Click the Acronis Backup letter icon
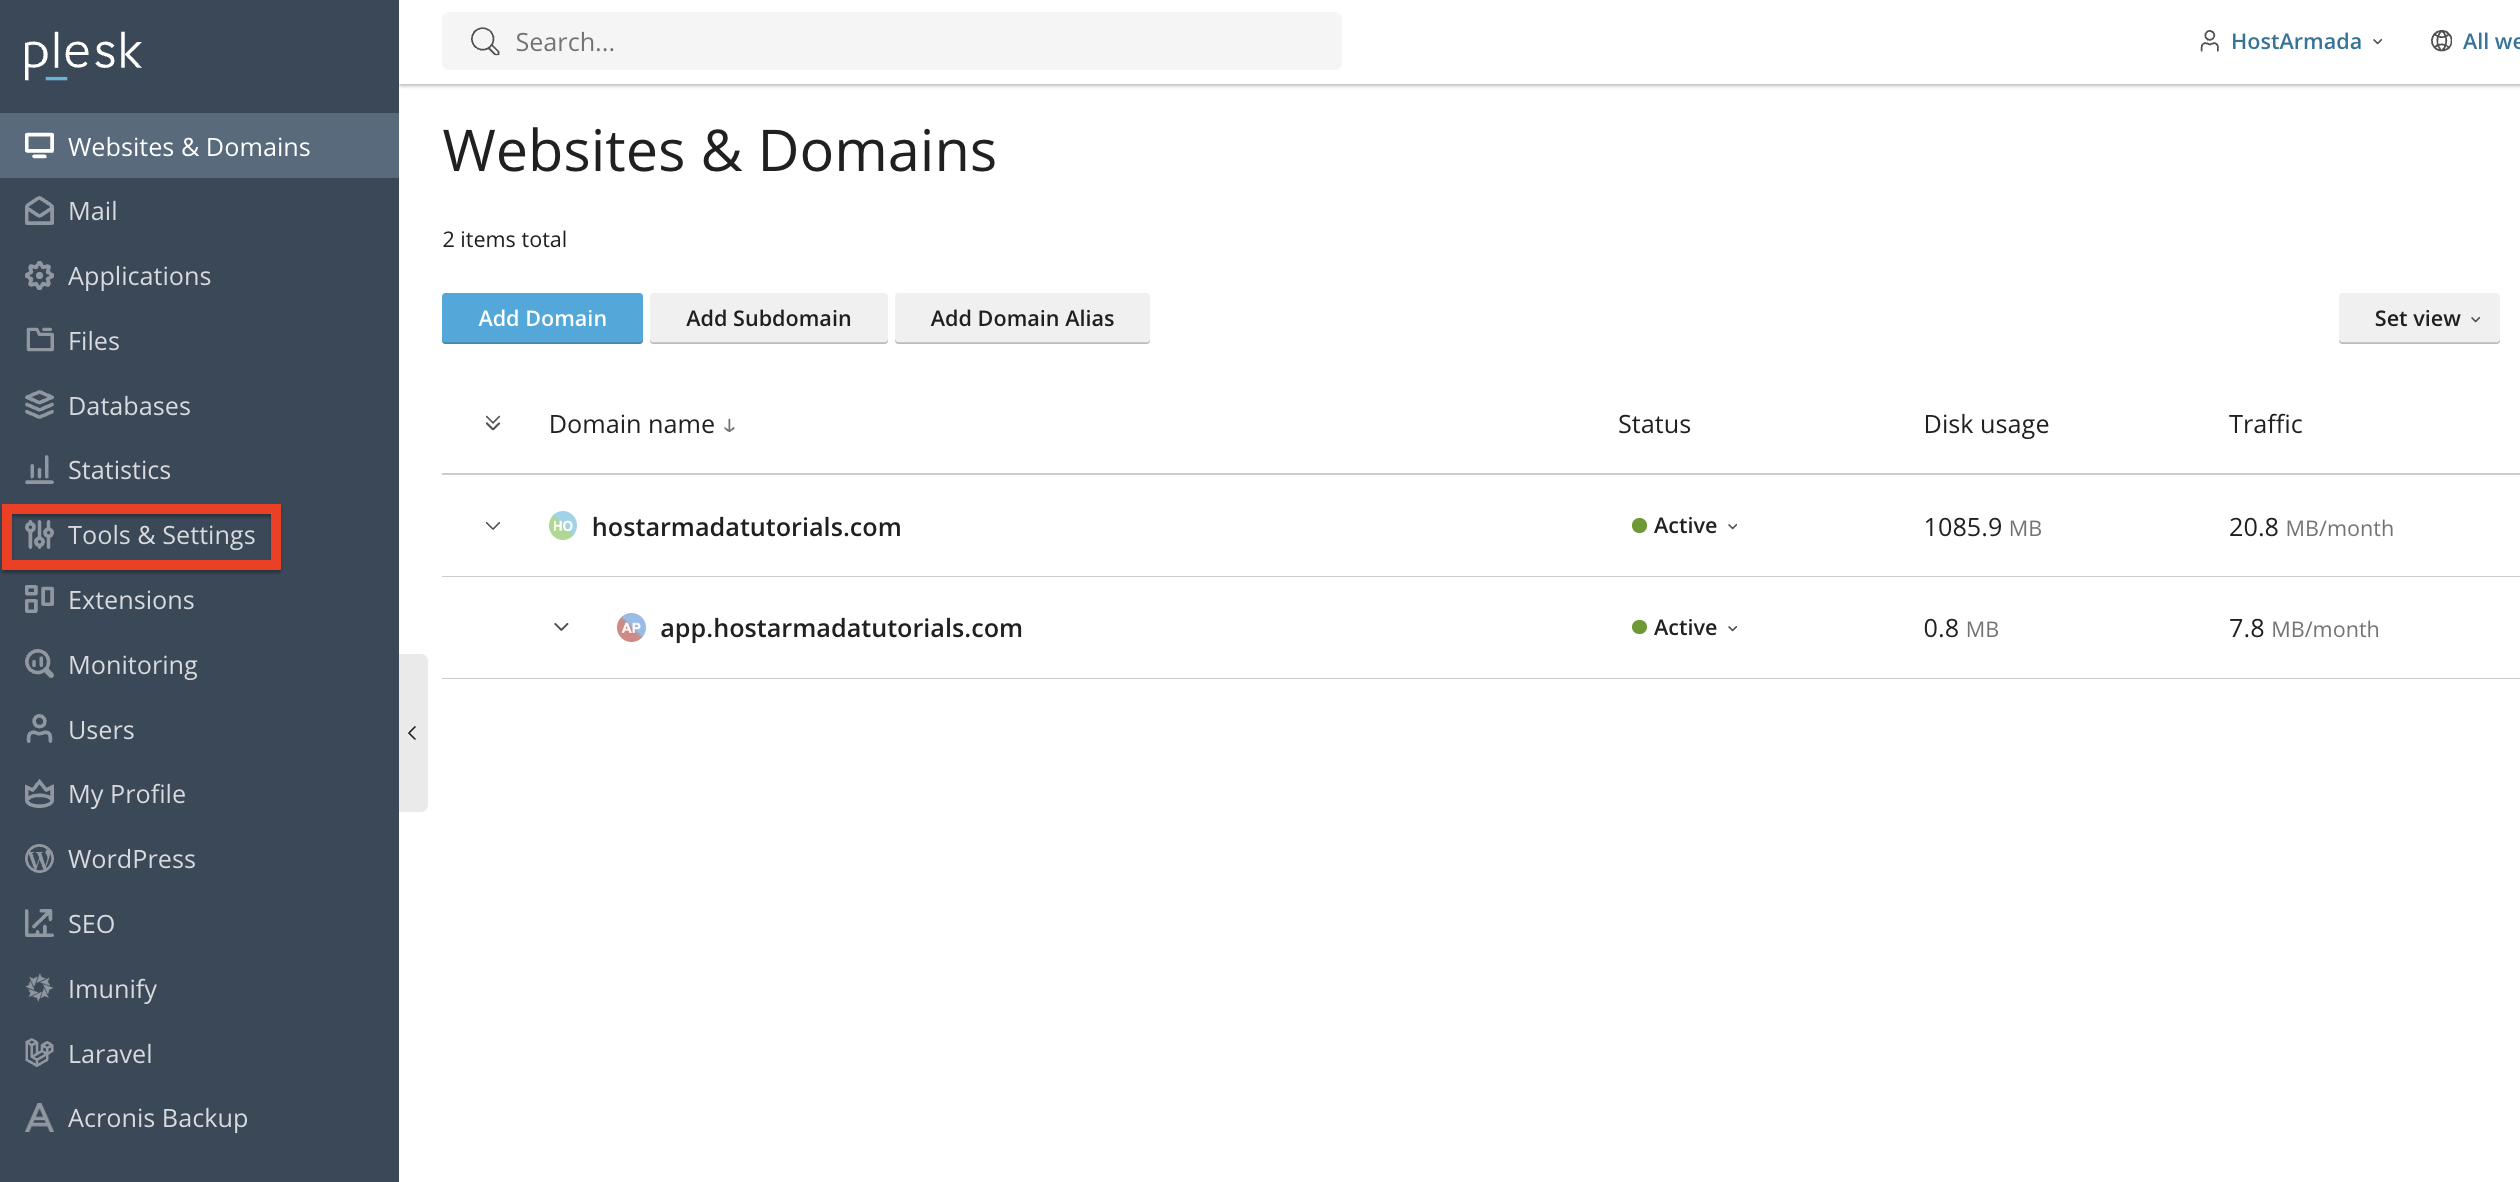Screen dimensions: 2520x1182 [x=39, y=1118]
